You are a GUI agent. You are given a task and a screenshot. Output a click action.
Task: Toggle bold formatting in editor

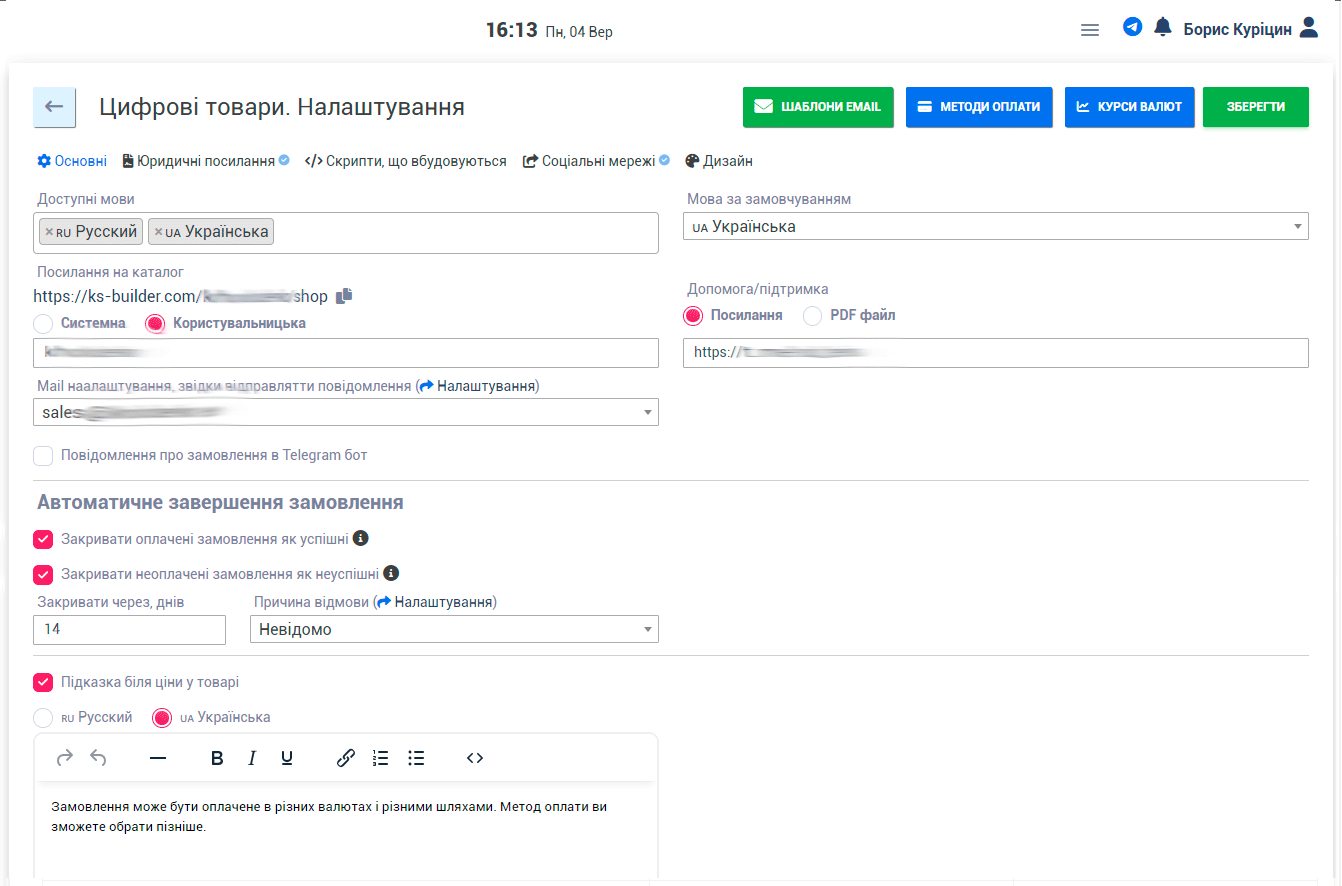(217, 758)
